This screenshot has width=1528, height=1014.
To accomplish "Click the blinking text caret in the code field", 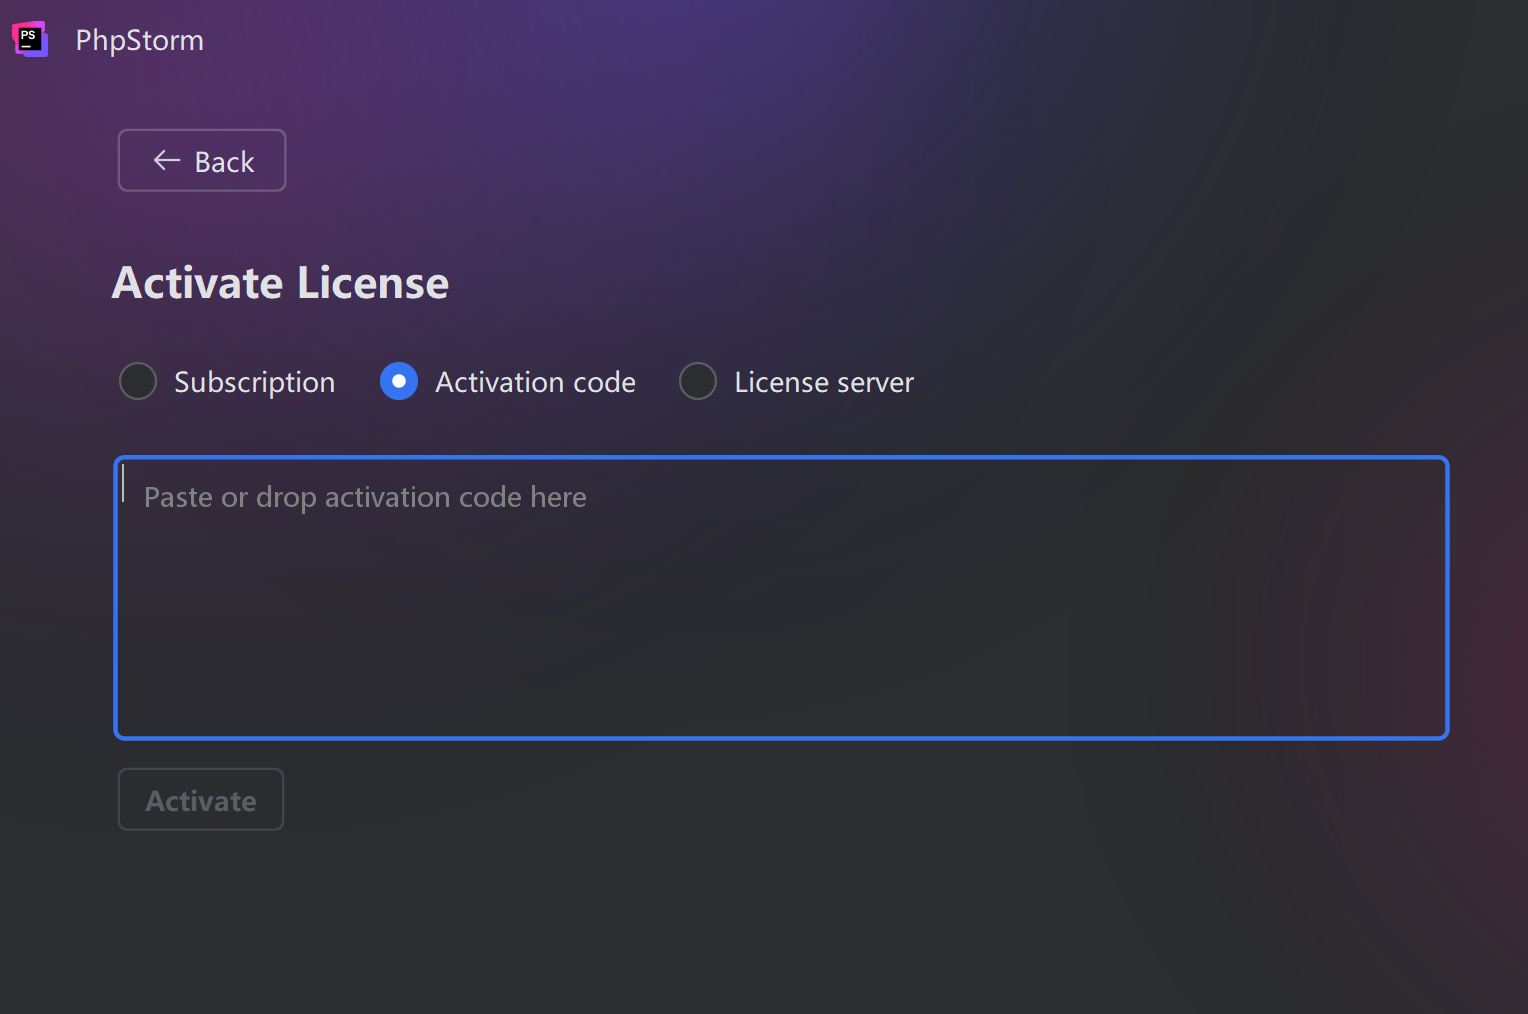I will [x=124, y=484].
